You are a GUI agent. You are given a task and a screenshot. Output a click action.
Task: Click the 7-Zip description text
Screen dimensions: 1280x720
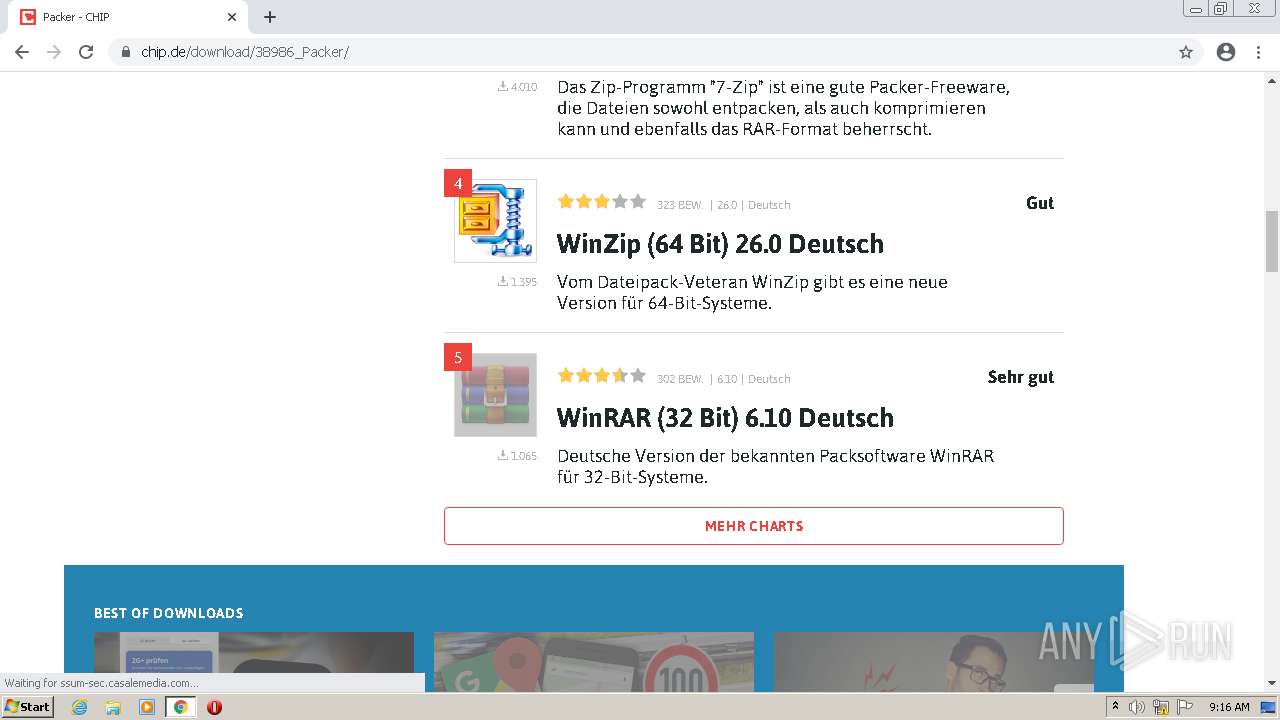point(783,108)
